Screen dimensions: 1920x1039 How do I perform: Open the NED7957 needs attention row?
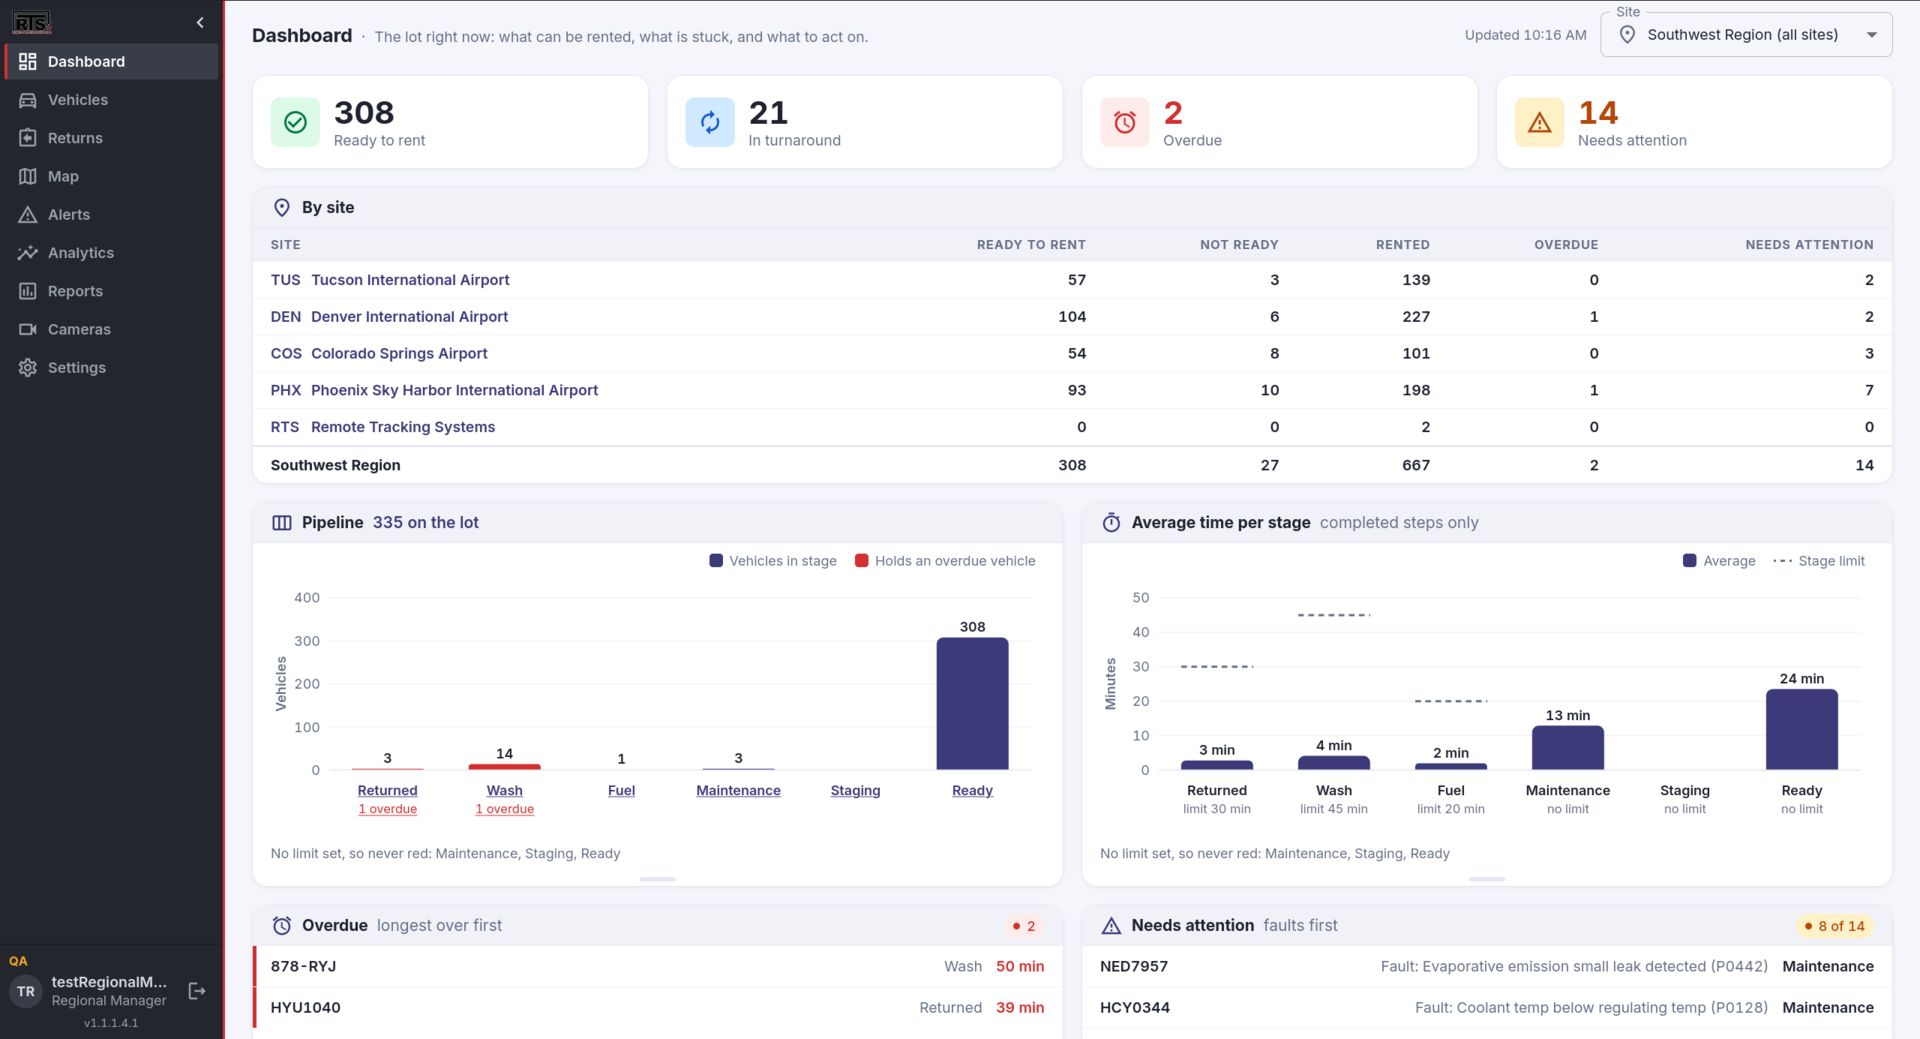point(1487,967)
